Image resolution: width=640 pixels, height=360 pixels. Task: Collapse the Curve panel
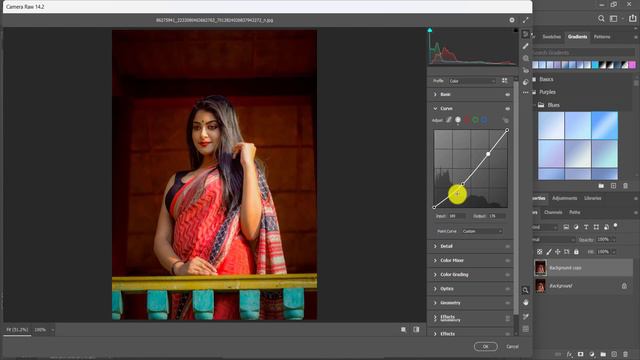pos(435,109)
